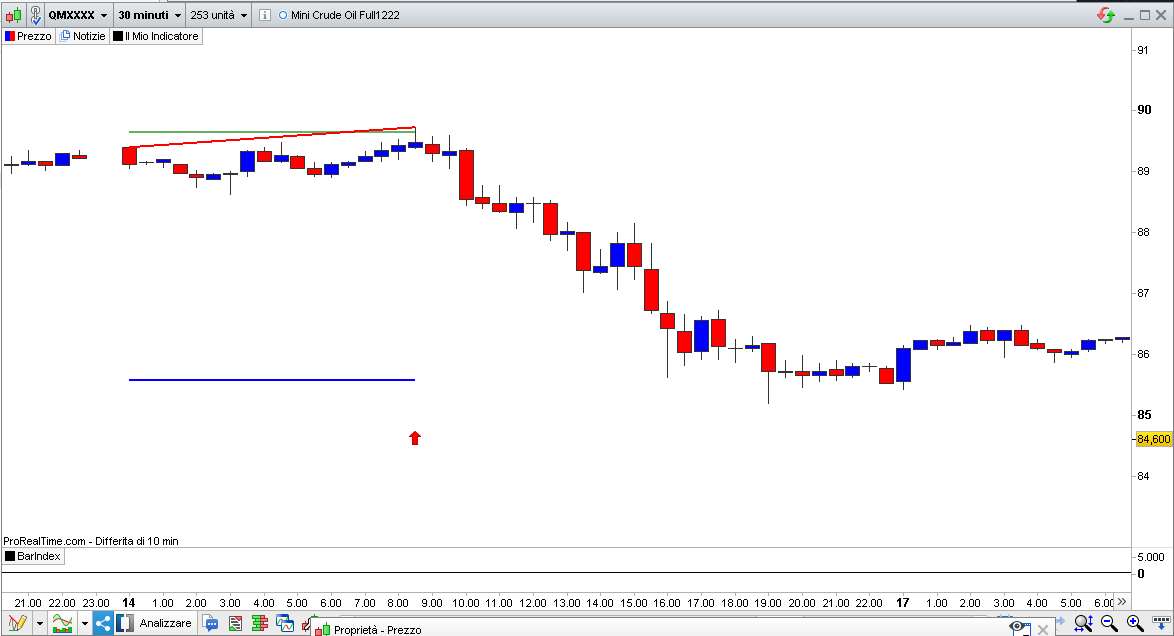The image size is (1174, 636).
Task: Open the drawing tools dropdown arrow
Action: (x=40, y=623)
